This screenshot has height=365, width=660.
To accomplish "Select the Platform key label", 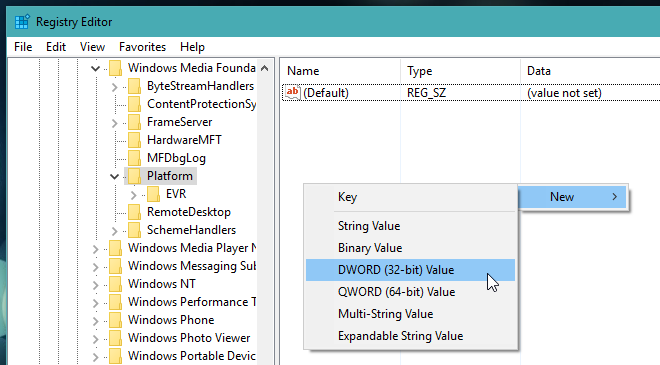I will coord(170,176).
